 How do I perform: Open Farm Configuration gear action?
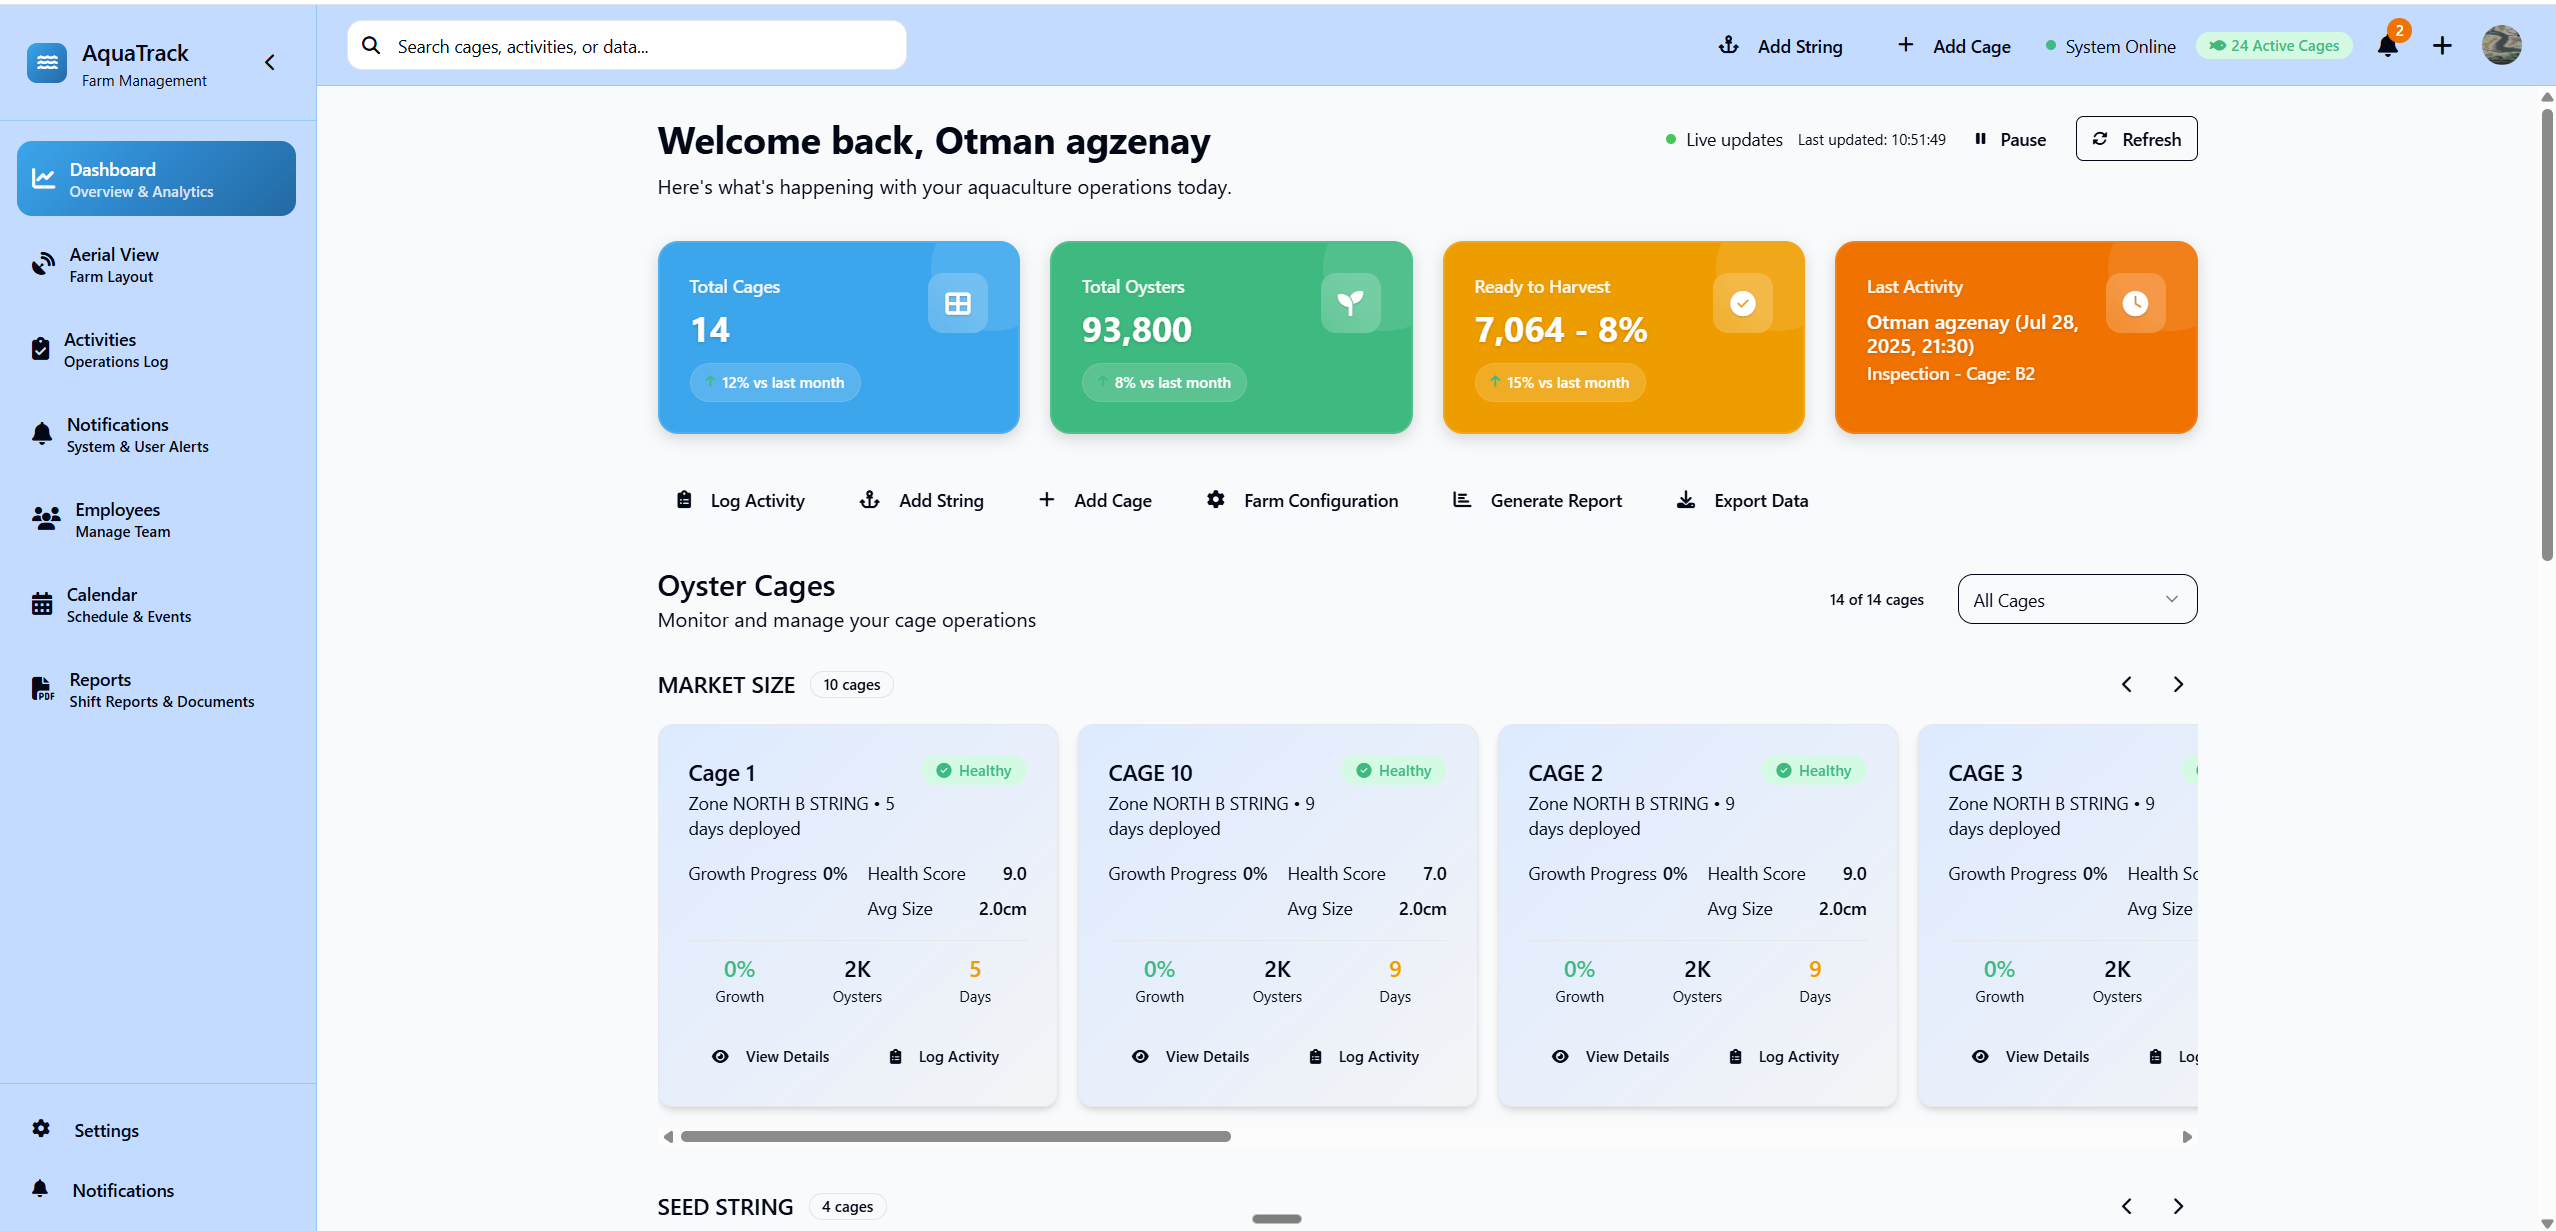tap(1302, 500)
